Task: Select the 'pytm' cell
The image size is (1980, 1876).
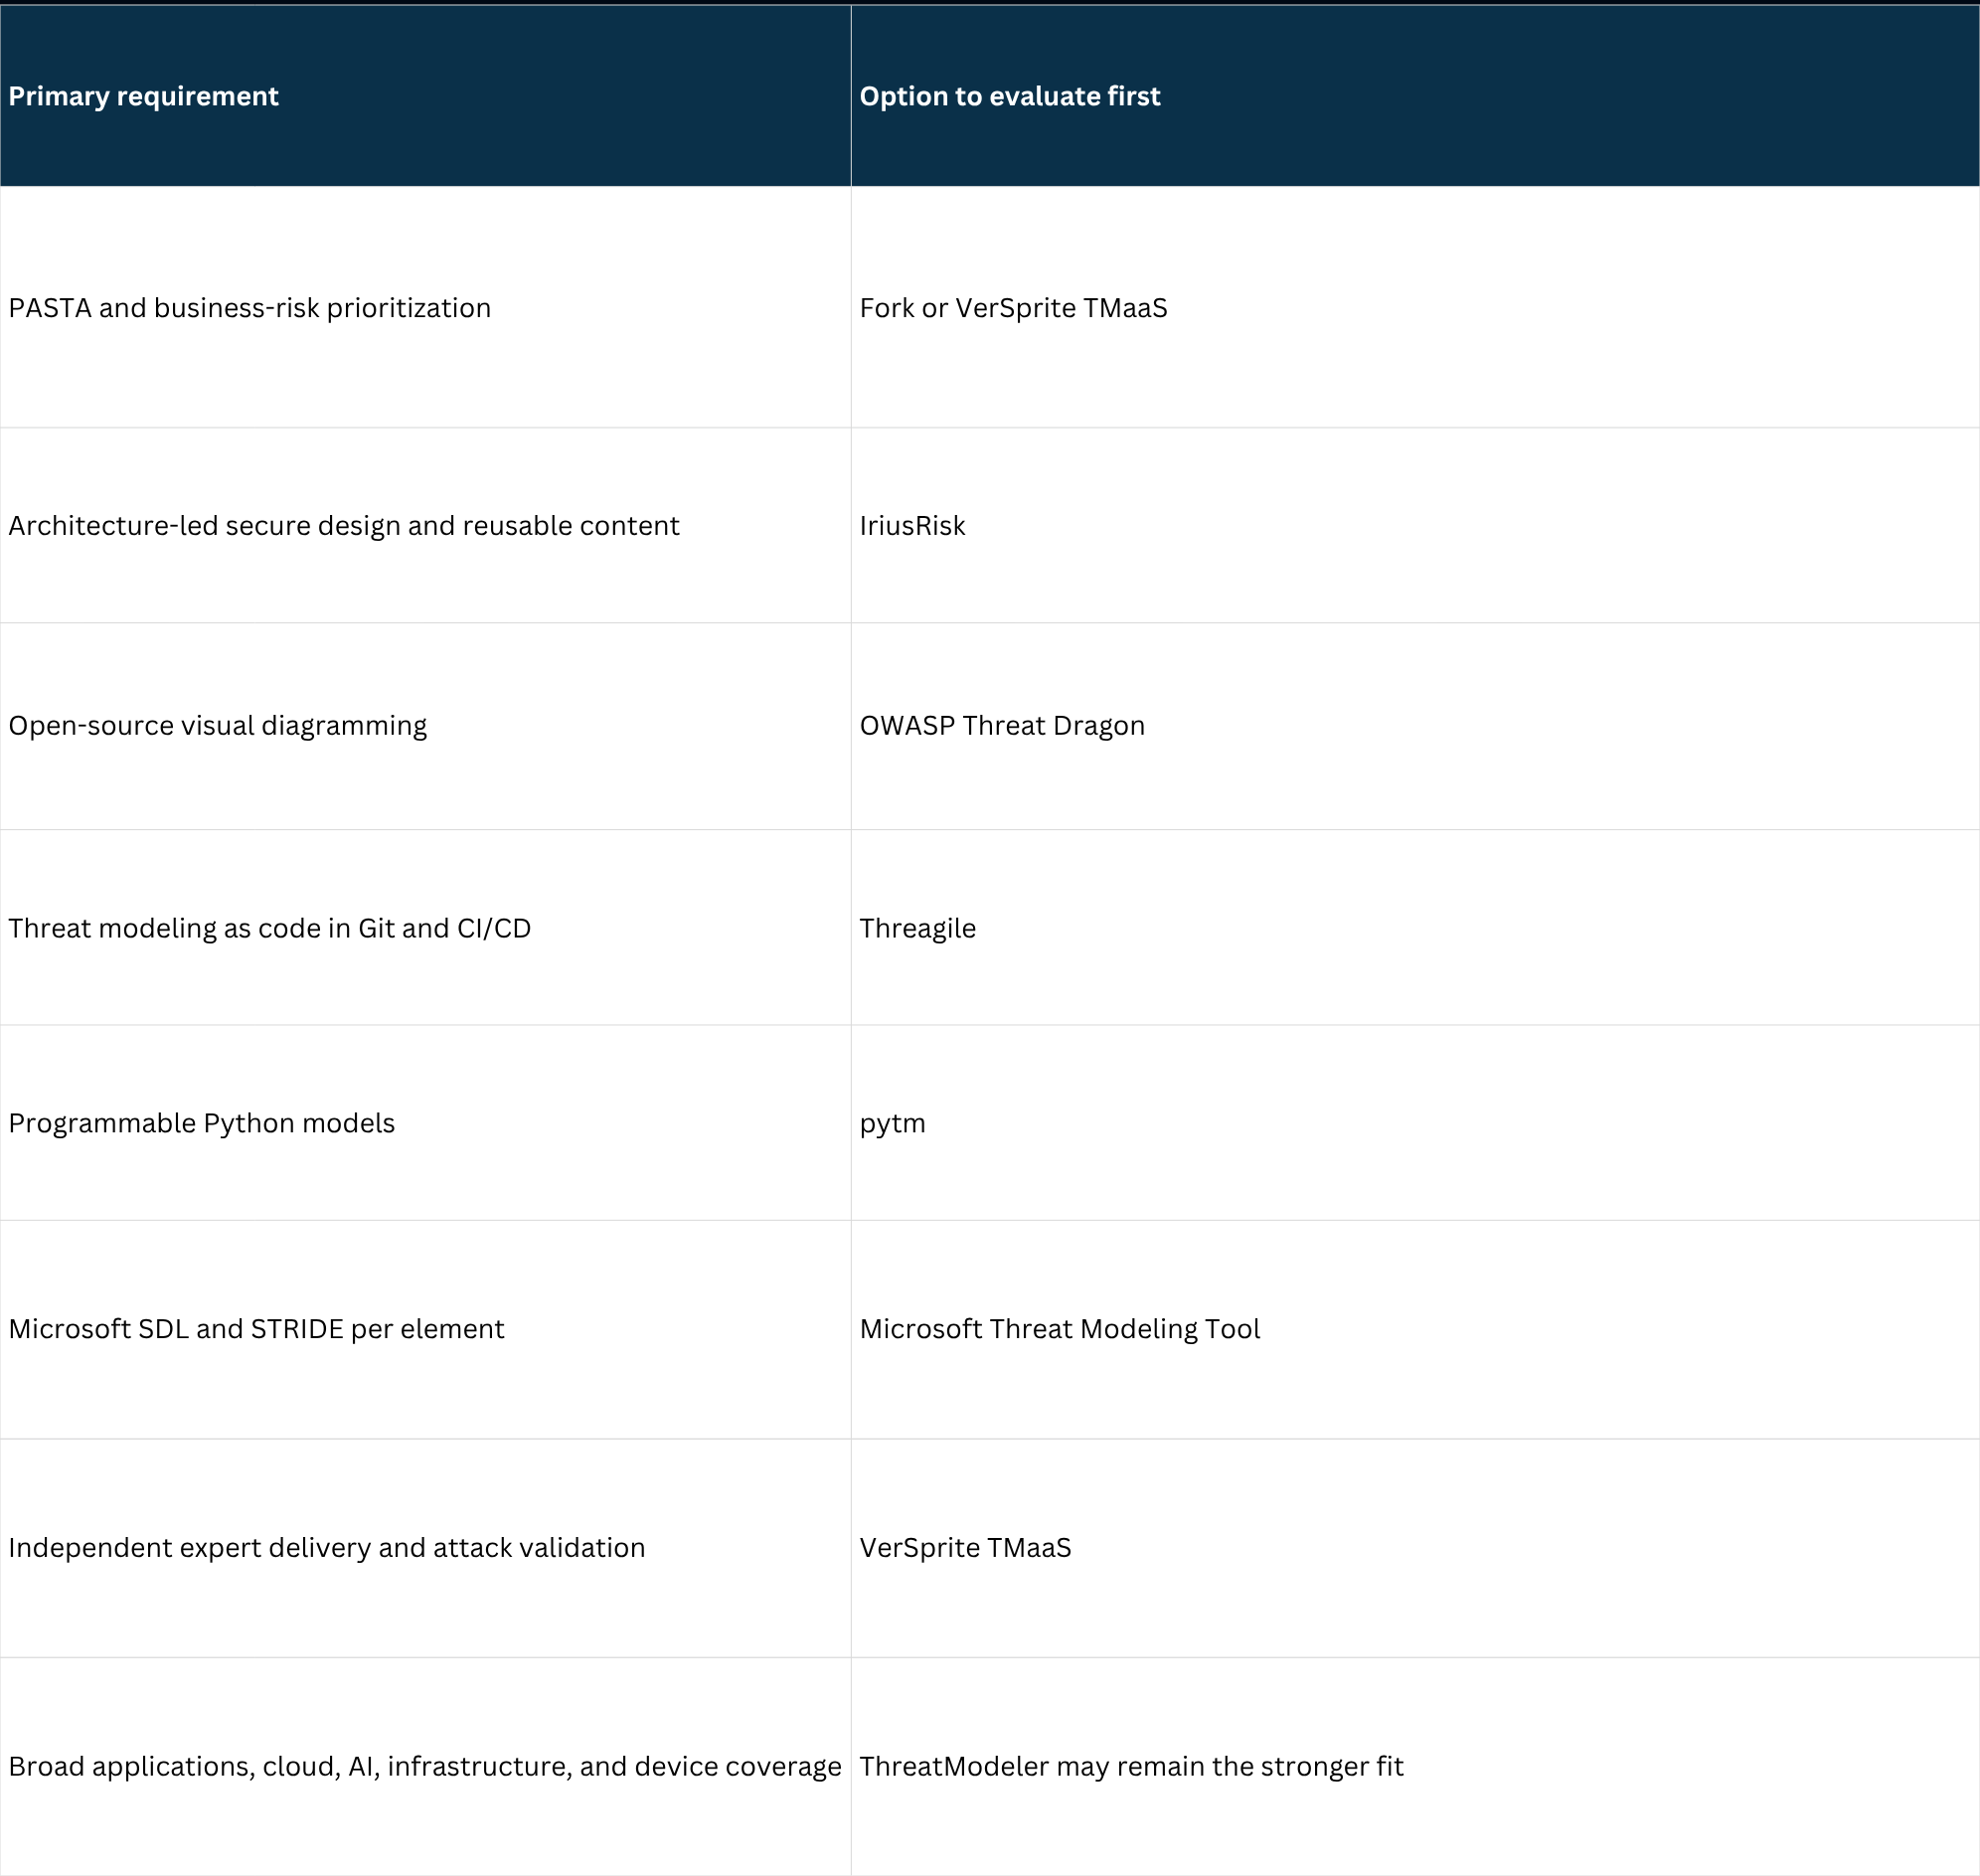Action: [1415, 1122]
